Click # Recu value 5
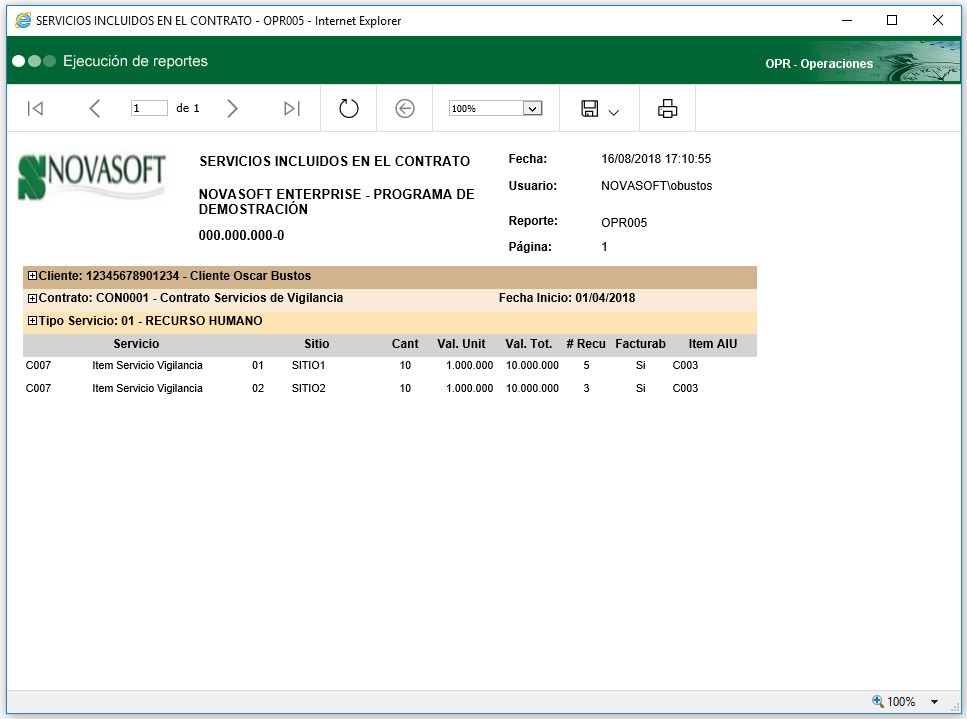 point(586,366)
